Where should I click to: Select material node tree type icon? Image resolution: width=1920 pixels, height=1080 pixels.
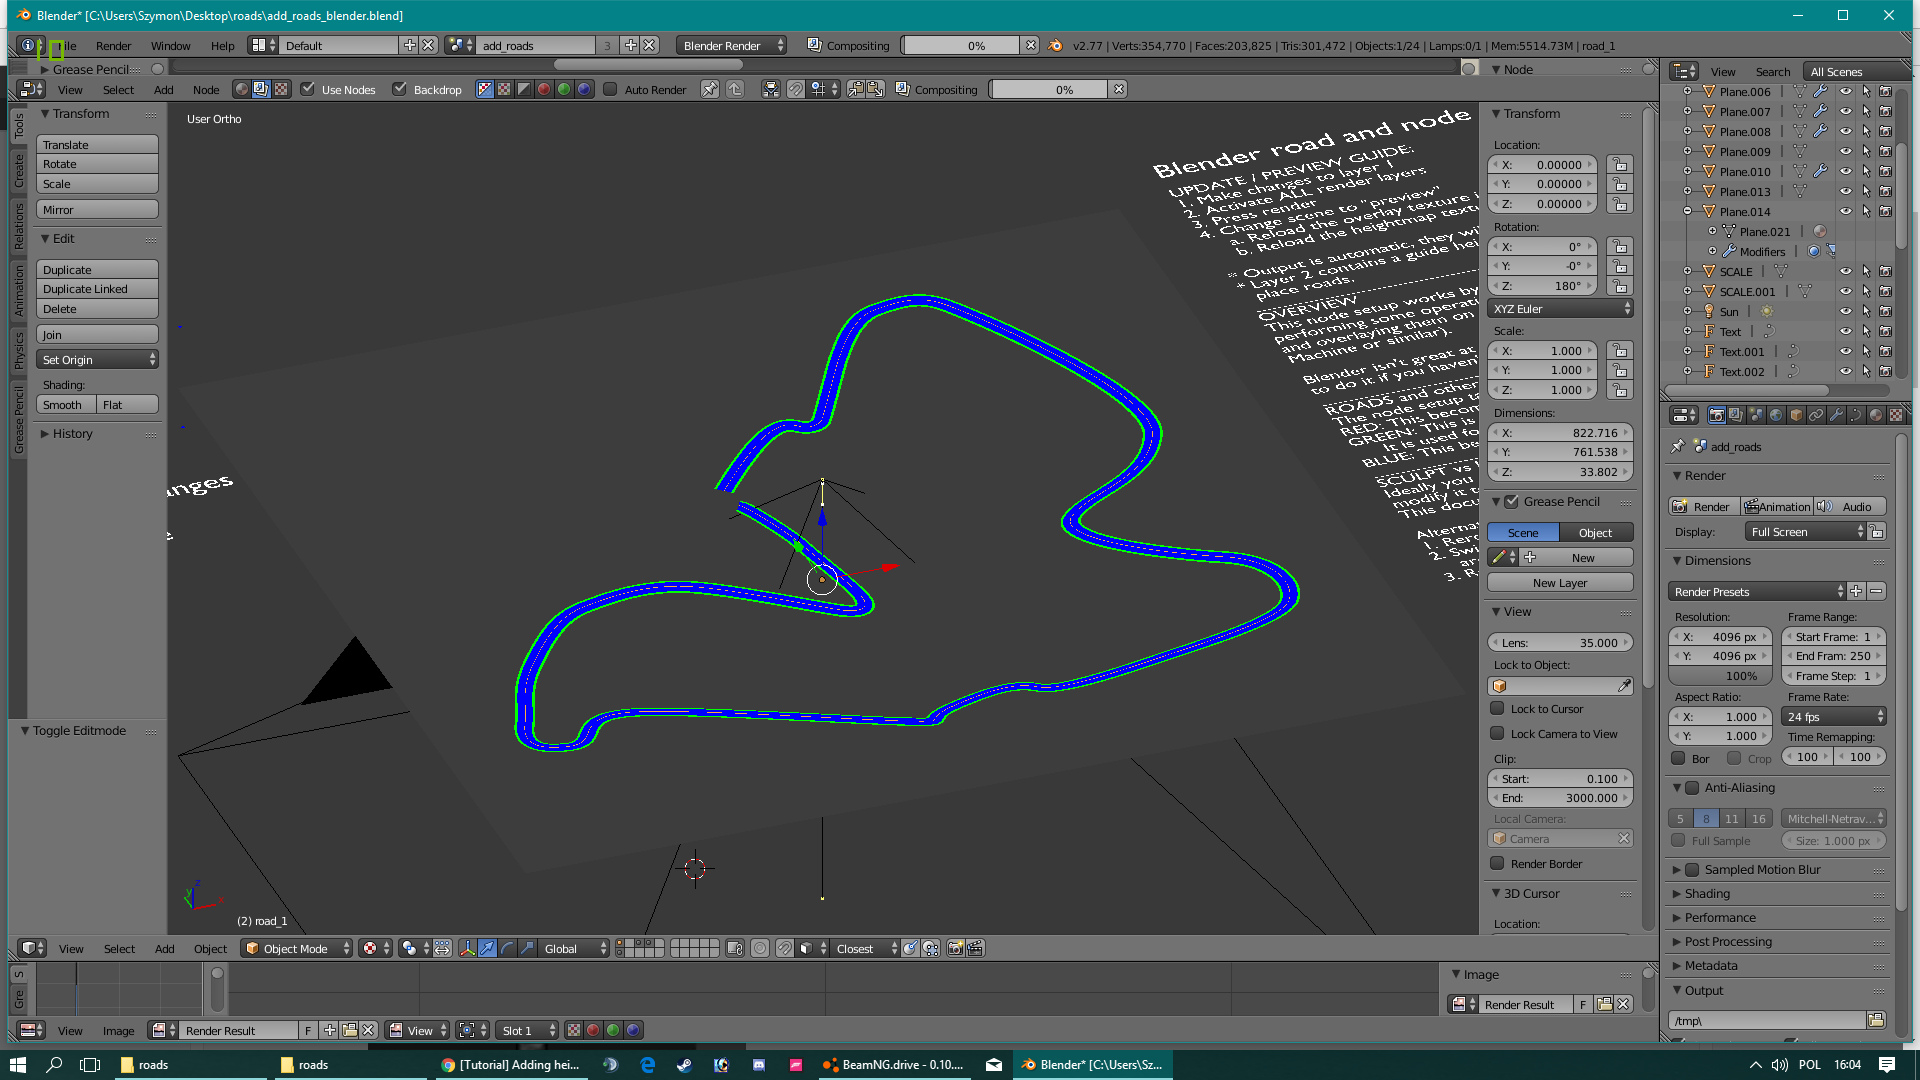click(241, 89)
